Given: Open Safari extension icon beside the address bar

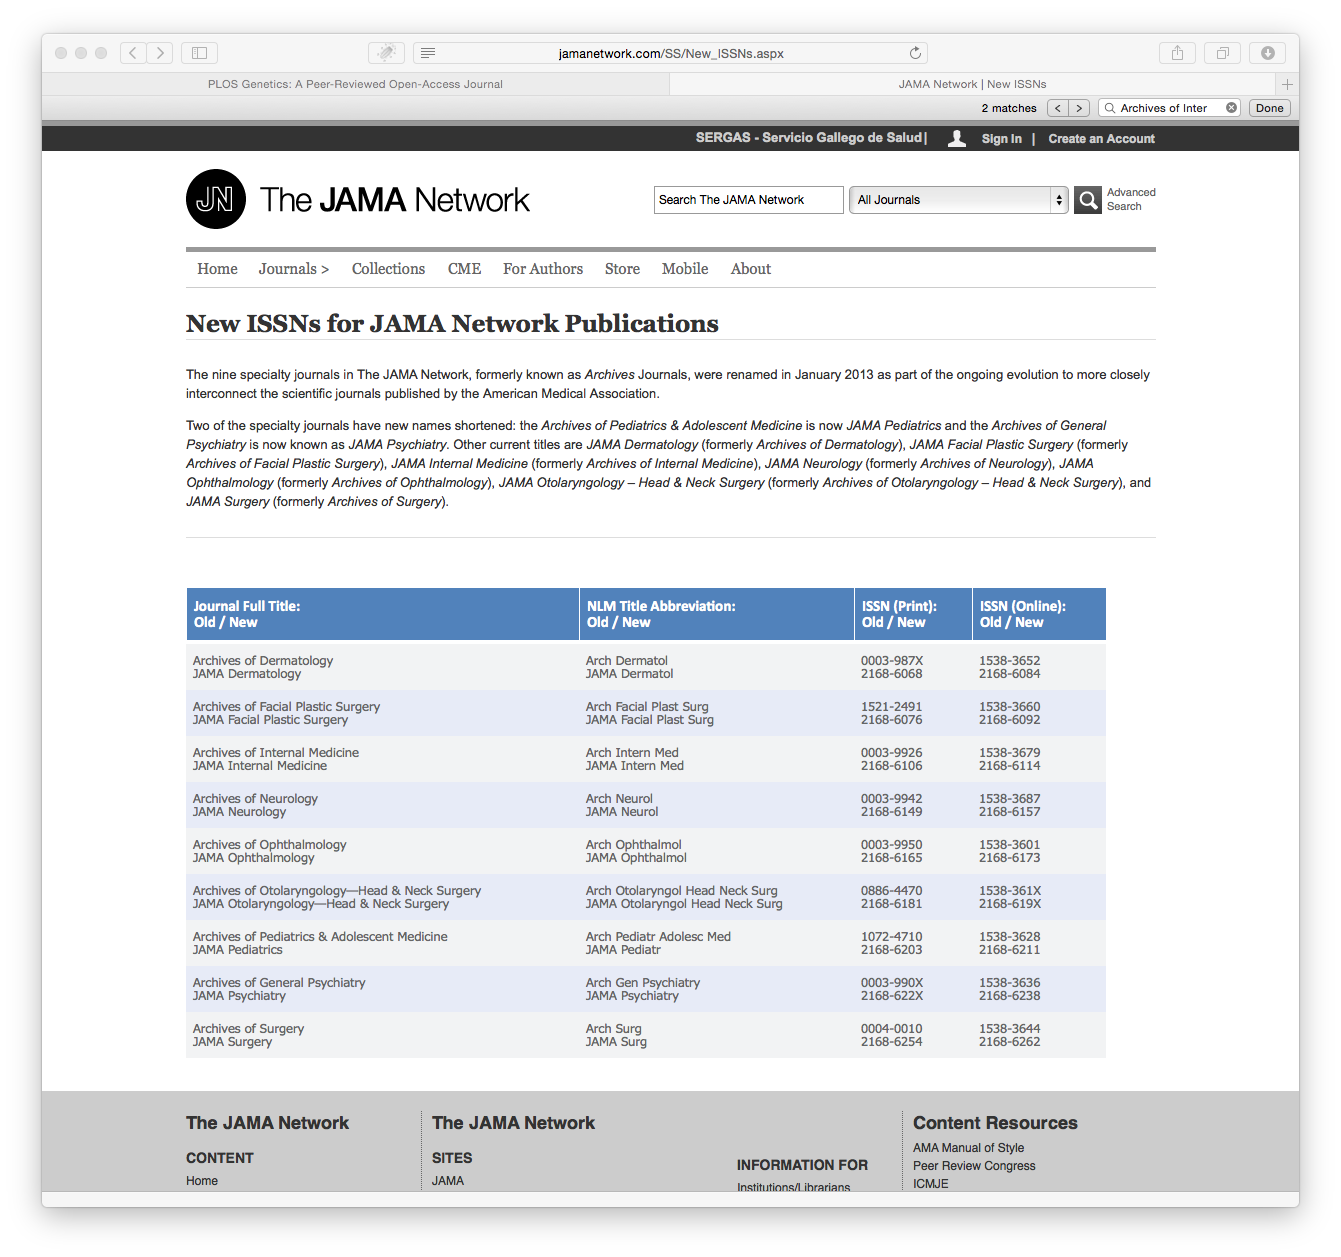Looking at the screenshot, I should pos(386,53).
